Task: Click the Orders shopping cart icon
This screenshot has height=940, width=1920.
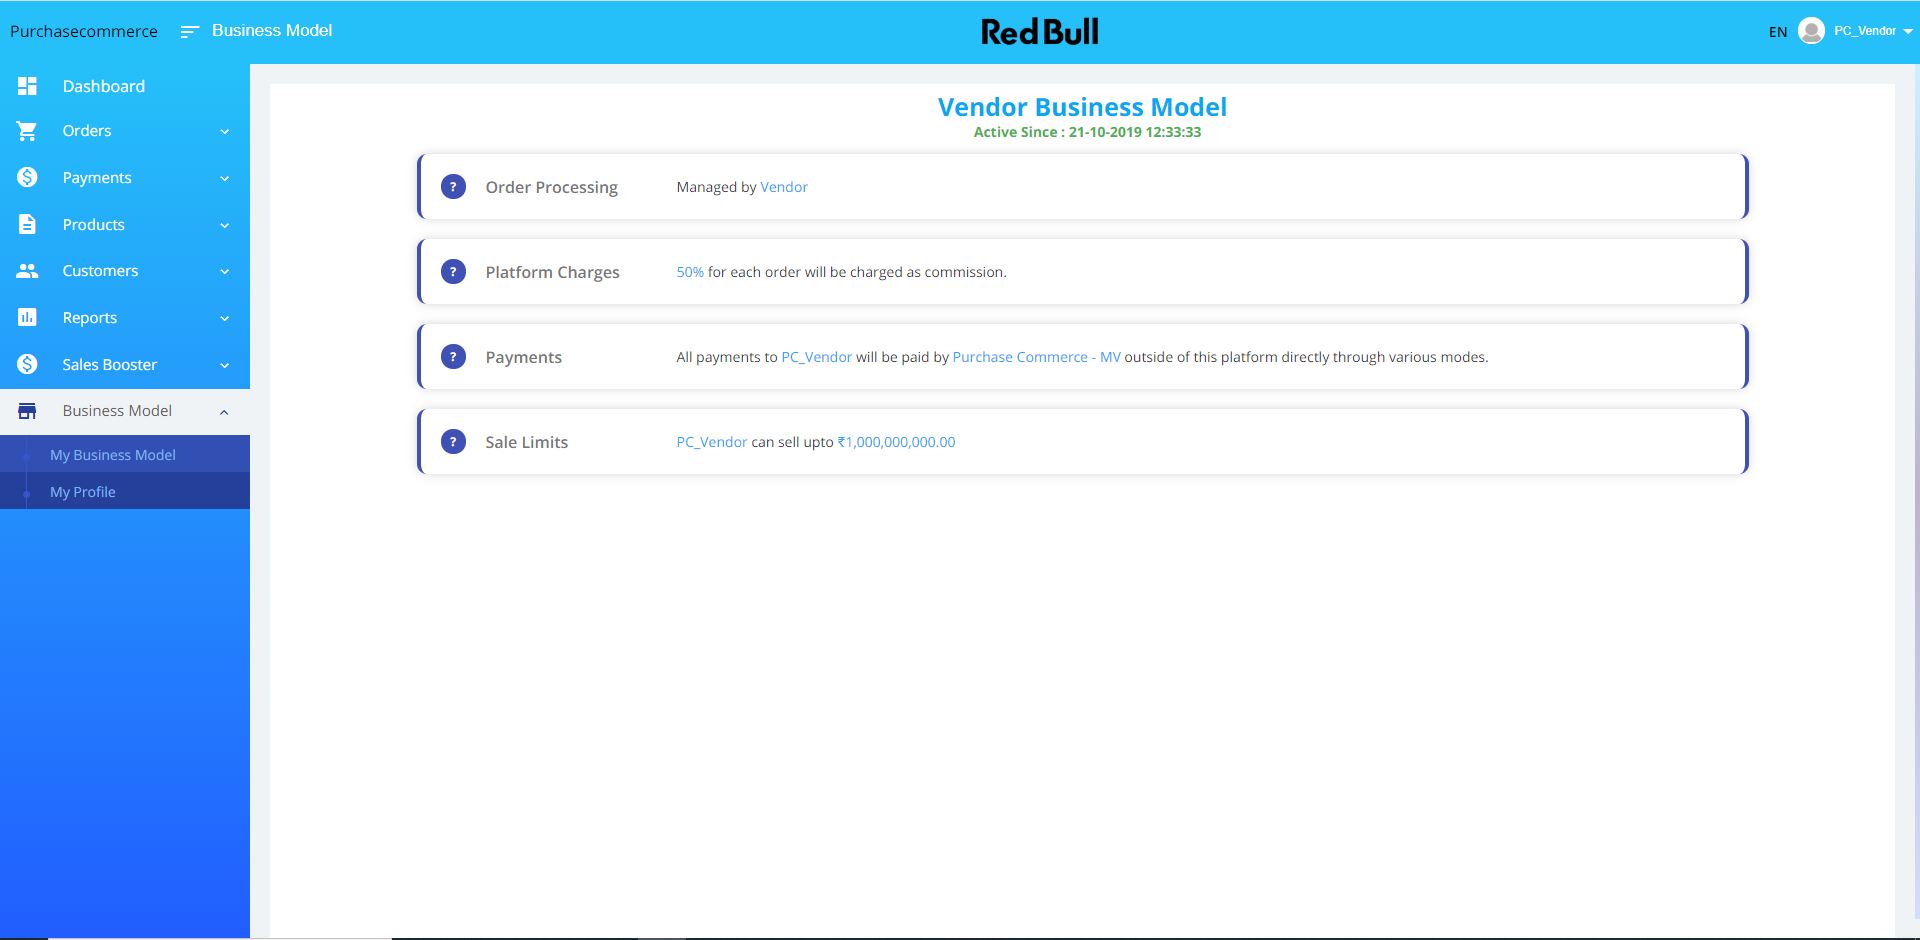Action: click(x=27, y=131)
